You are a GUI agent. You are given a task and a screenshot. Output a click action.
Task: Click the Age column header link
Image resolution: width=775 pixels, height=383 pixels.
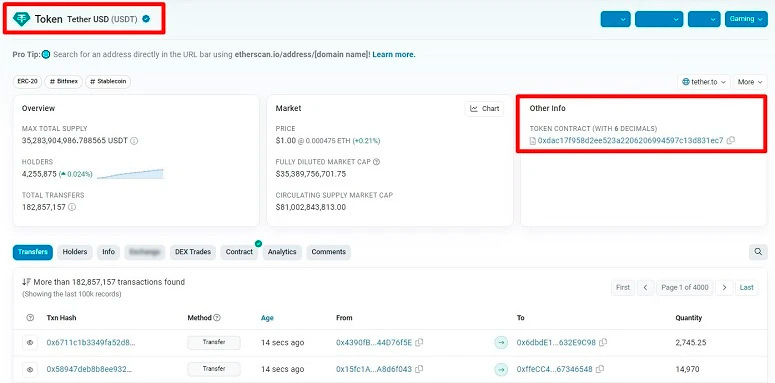click(x=267, y=318)
